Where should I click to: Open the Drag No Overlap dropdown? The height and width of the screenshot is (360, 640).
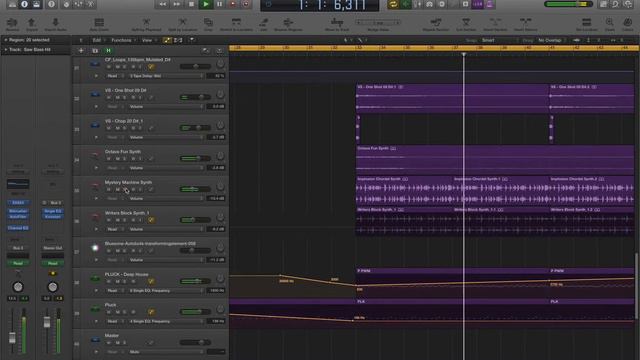[553, 40]
